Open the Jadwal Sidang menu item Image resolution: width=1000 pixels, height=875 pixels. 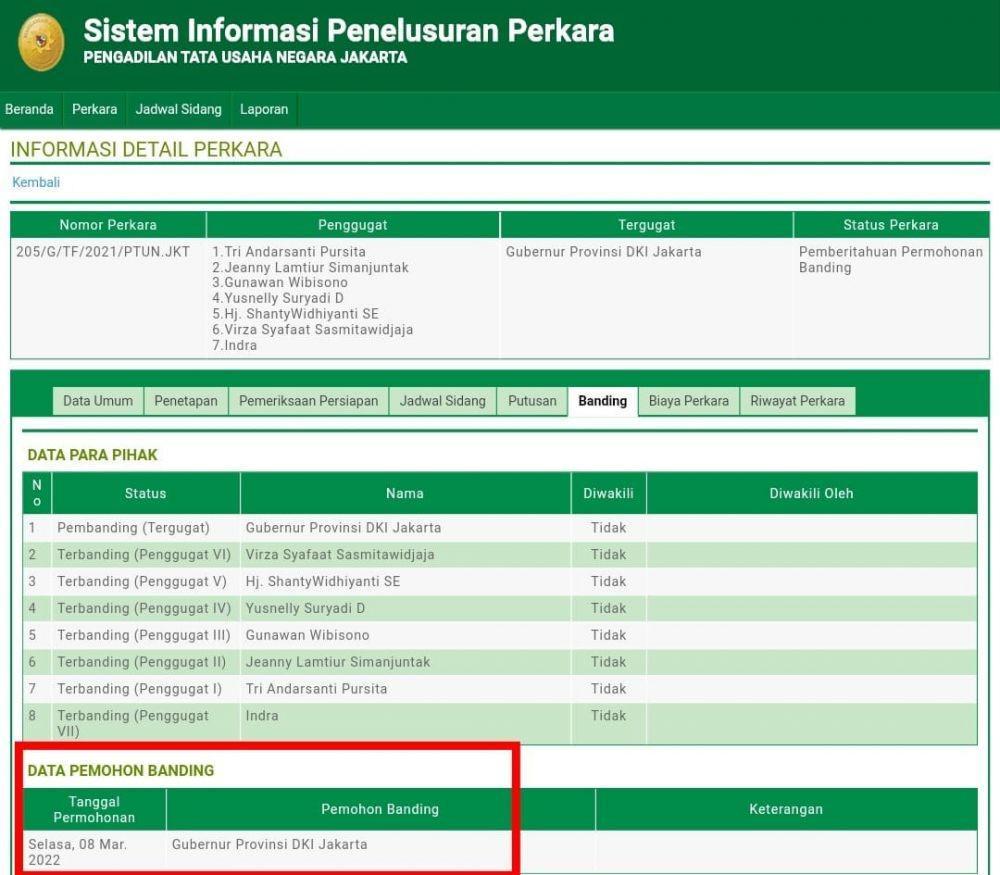coord(179,110)
